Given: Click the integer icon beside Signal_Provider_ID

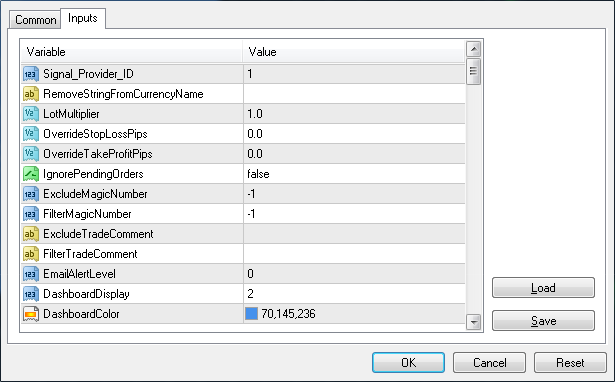Looking at the screenshot, I should pos(31,74).
